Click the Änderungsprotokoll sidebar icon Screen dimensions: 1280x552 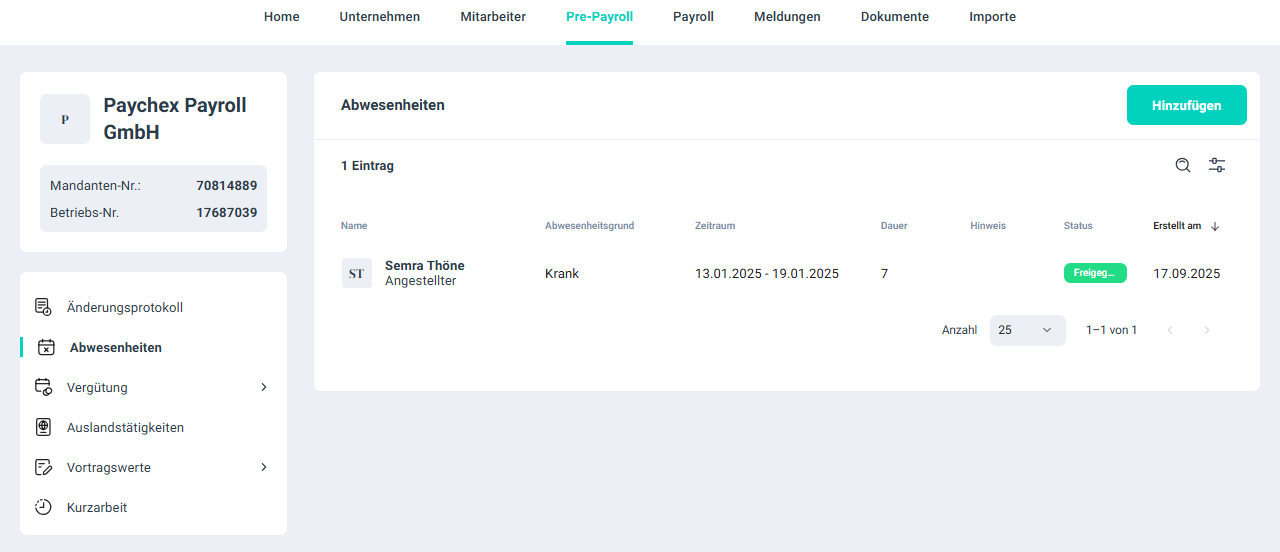[x=43, y=307]
